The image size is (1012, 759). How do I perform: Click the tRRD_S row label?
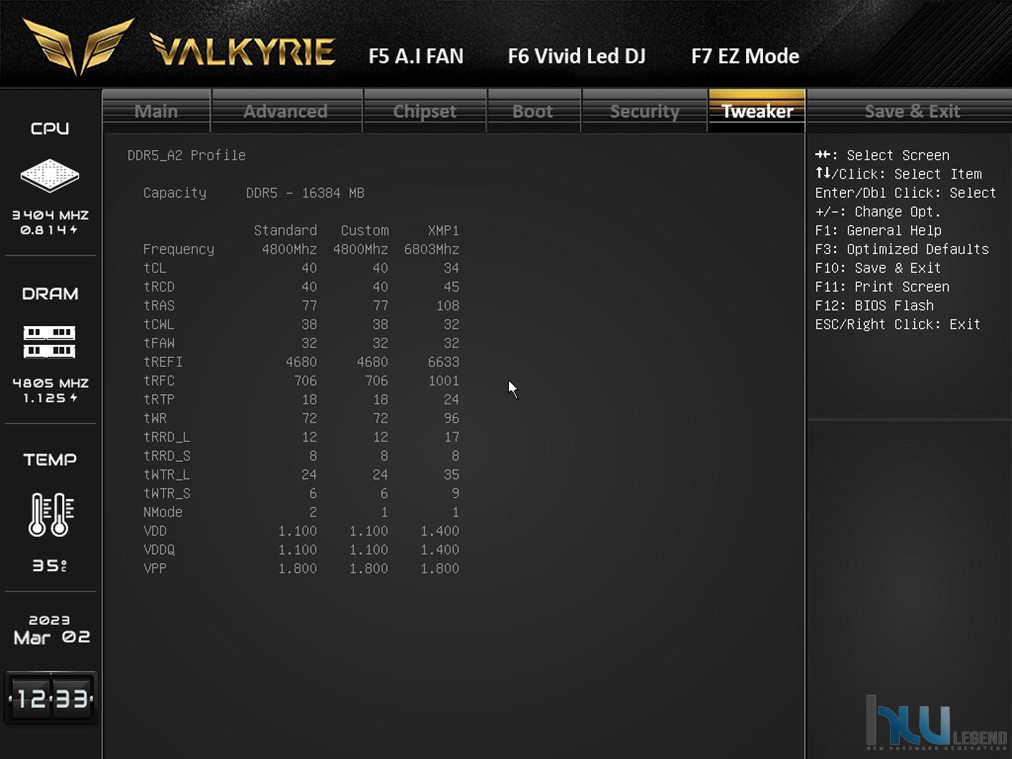point(167,456)
